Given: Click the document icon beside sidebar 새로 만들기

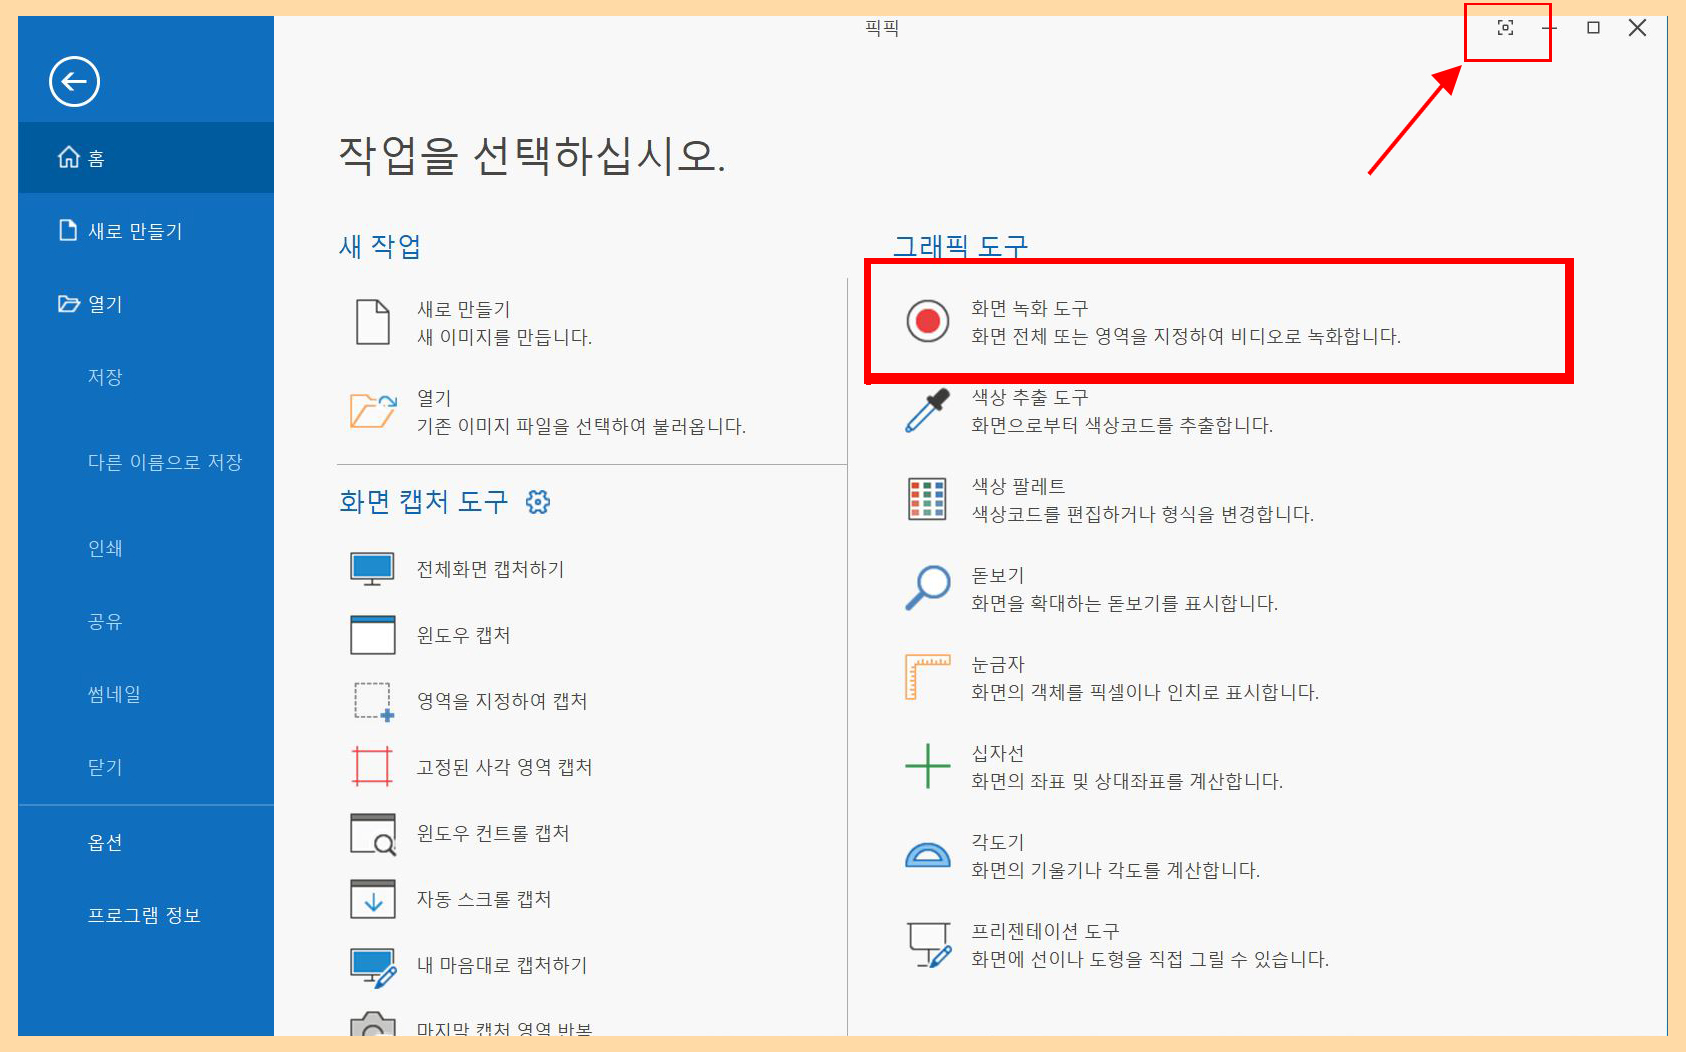Looking at the screenshot, I should coord(68,230).
